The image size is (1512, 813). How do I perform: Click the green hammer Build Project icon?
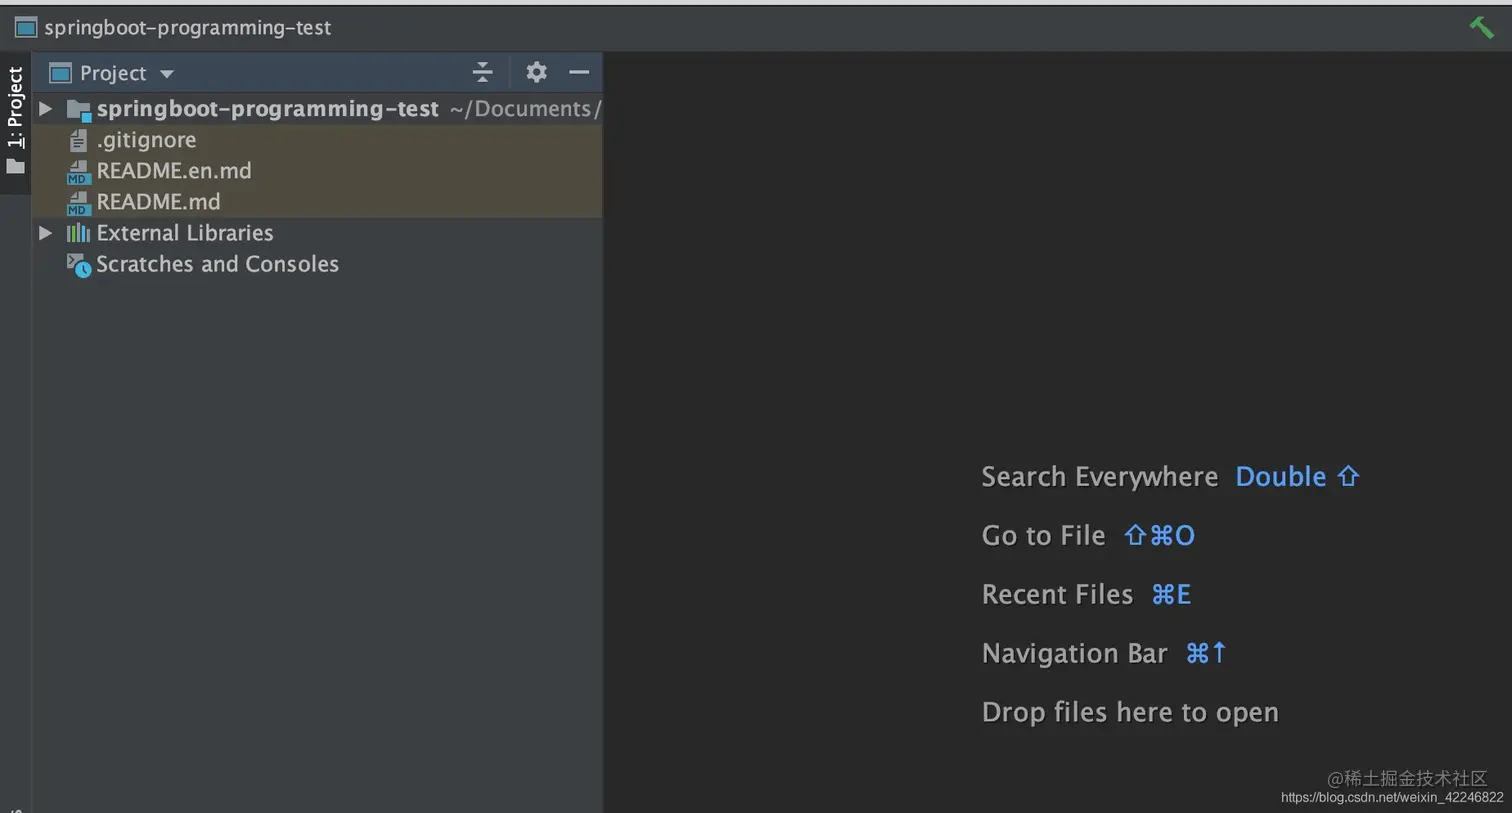point(1481,27)
